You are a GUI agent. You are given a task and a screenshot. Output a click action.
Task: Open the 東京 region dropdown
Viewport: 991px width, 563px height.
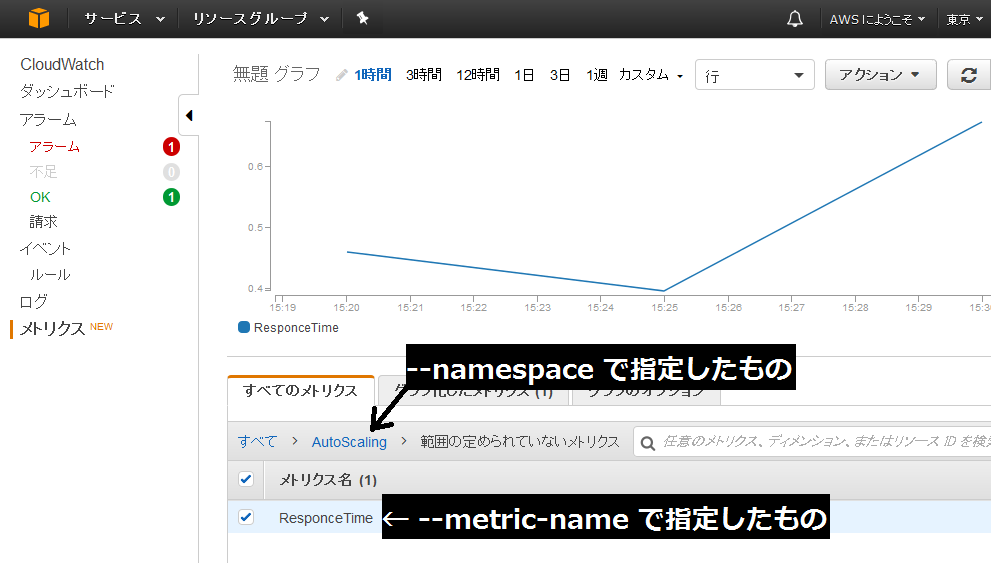[964, 20]
